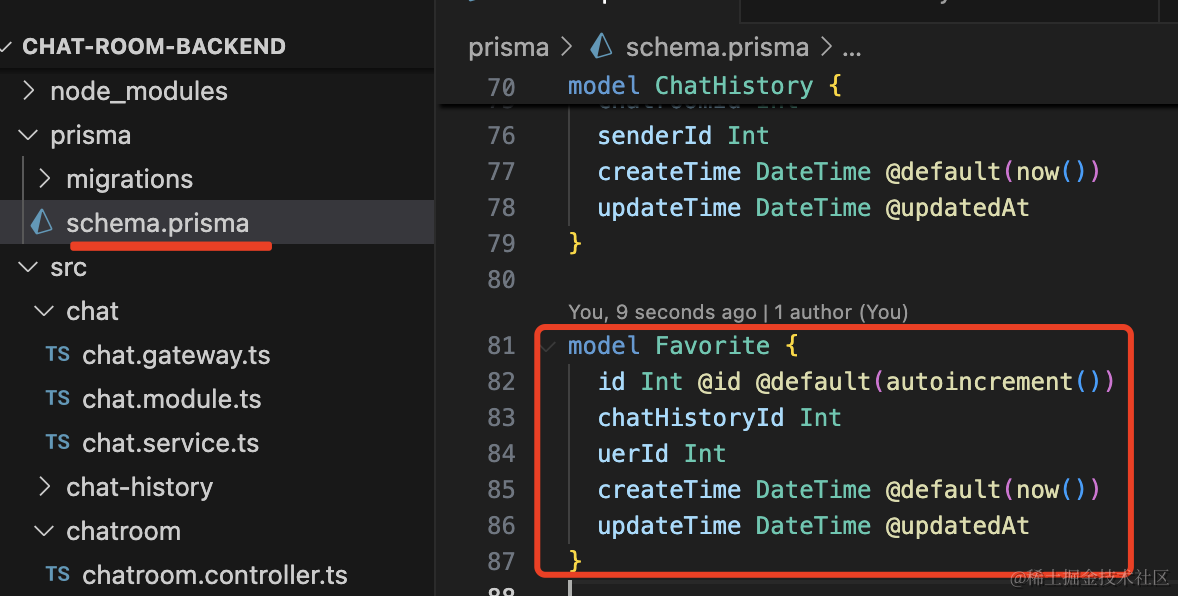Click the breadcrumb ellipsis segment
Viewport: 1178px width, 596px height.
[852, 47]
